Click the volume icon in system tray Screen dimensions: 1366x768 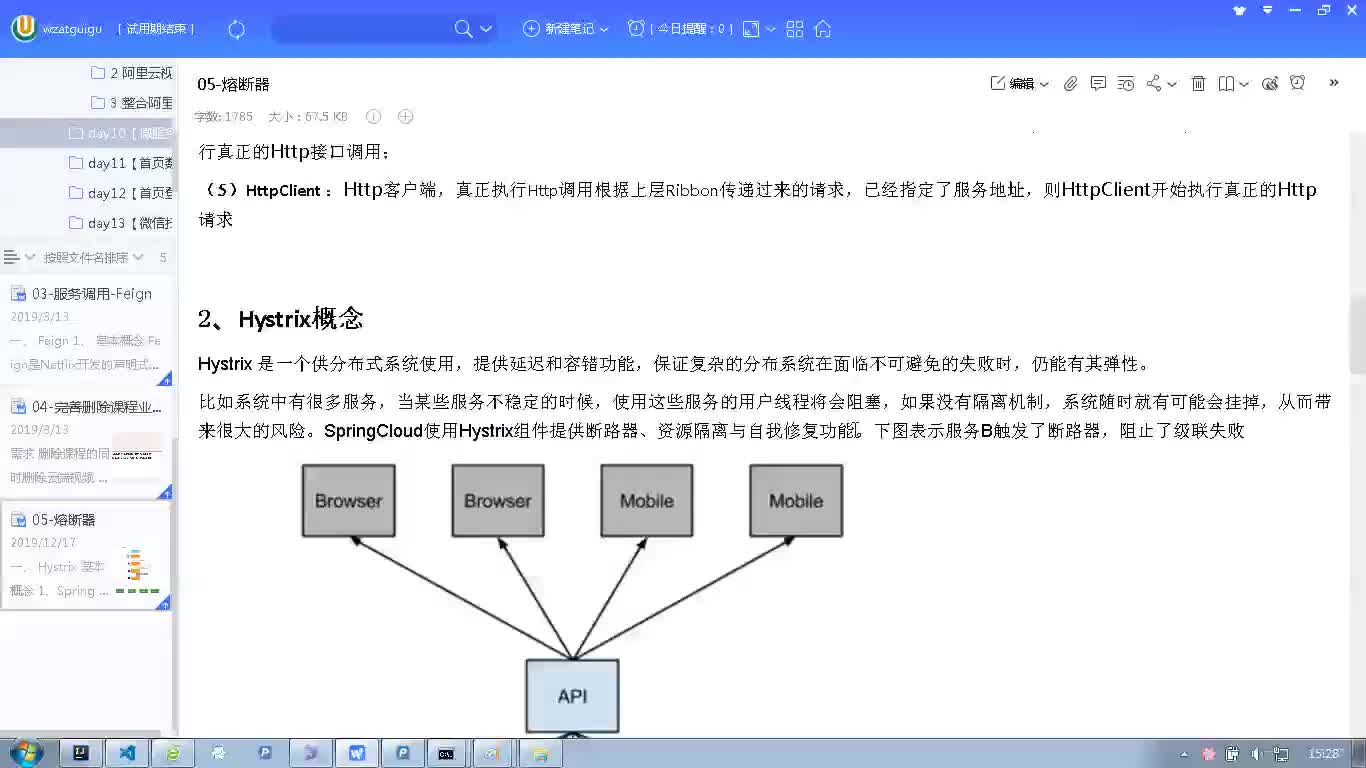(x=1257, y=754)
